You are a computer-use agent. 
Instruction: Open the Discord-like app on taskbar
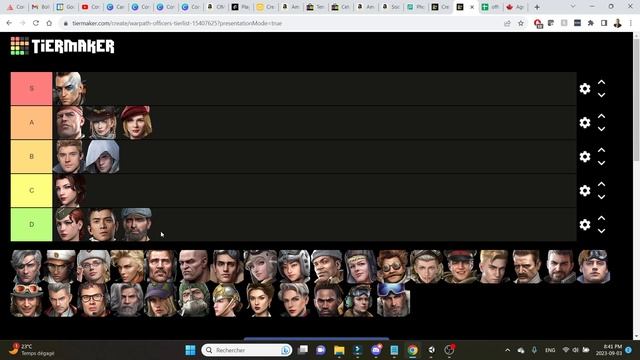376,350
